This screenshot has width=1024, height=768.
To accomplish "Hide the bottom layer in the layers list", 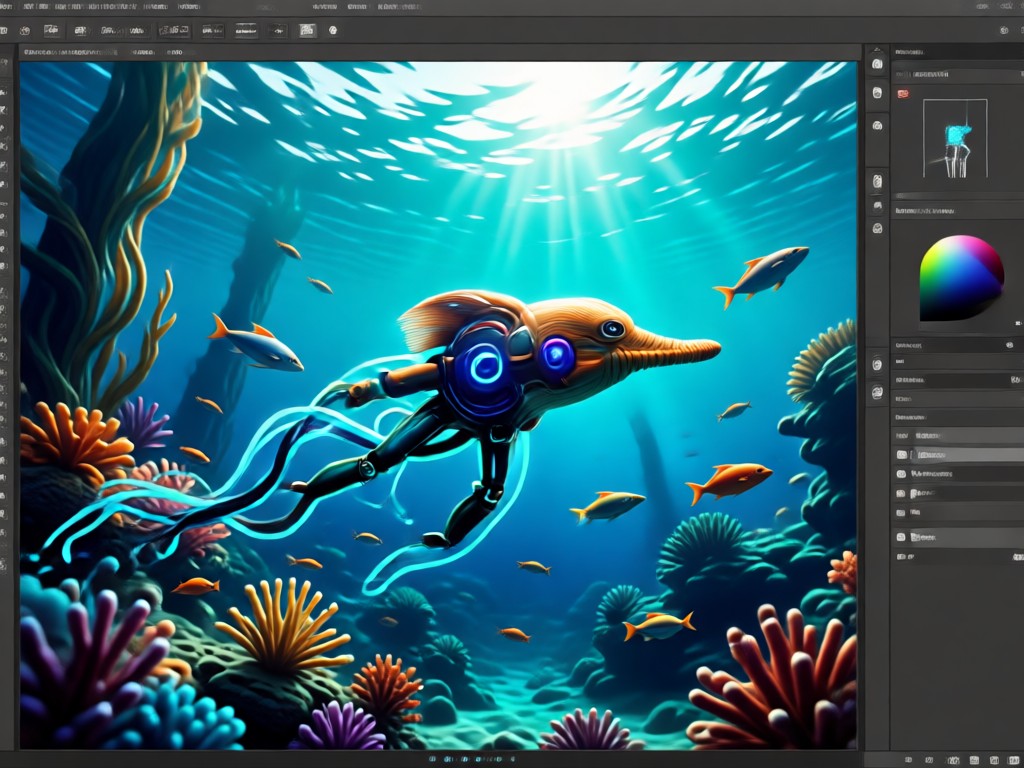I will [x=902, y=537].
